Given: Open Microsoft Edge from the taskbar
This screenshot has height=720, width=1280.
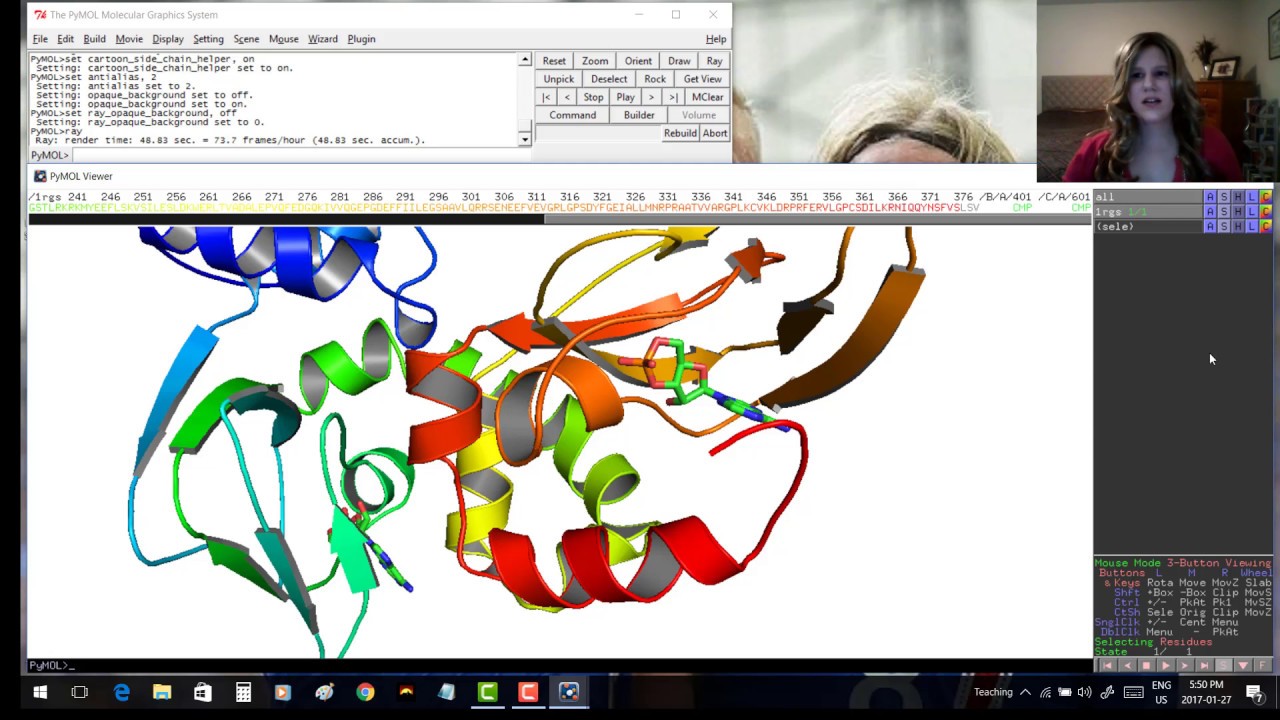Looking at the screenshot, I should (x=121, y=692).
